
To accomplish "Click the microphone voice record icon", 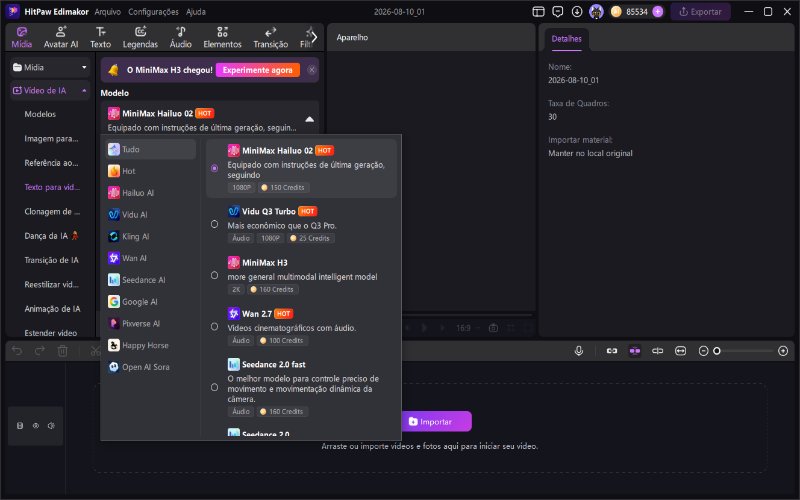I will (579, 351).
